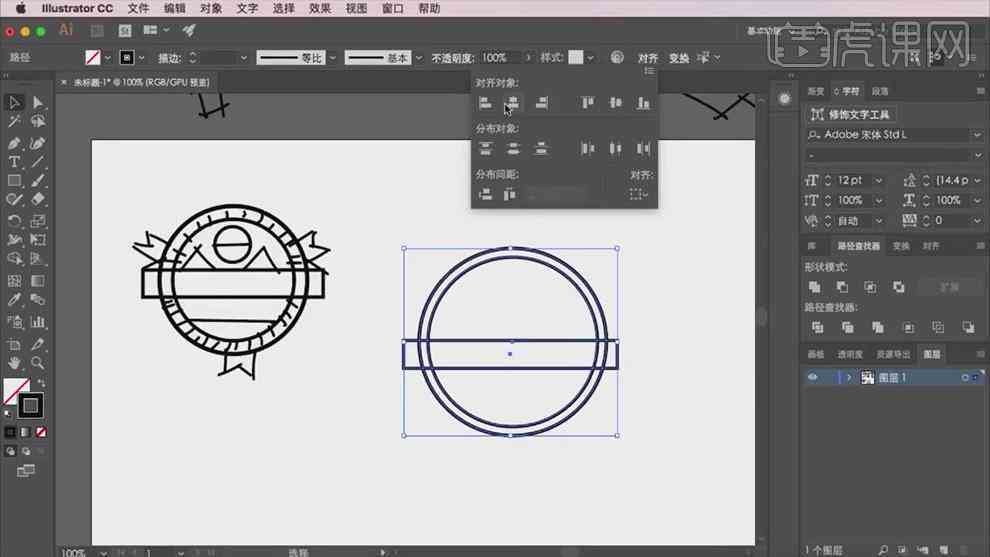Open brush definition 基本 dropdown
Image resolution: width=990 pixels, height=557 pixels.
click(x=419, y=58)
